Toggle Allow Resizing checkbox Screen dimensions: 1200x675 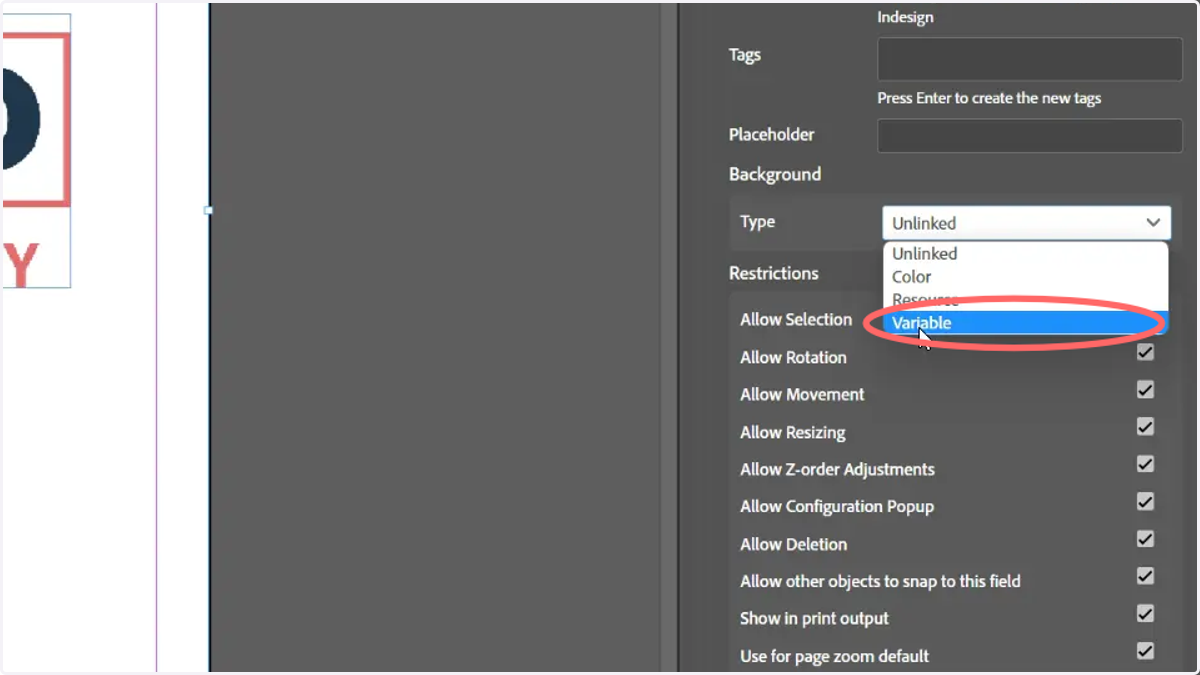(1145, 427)
